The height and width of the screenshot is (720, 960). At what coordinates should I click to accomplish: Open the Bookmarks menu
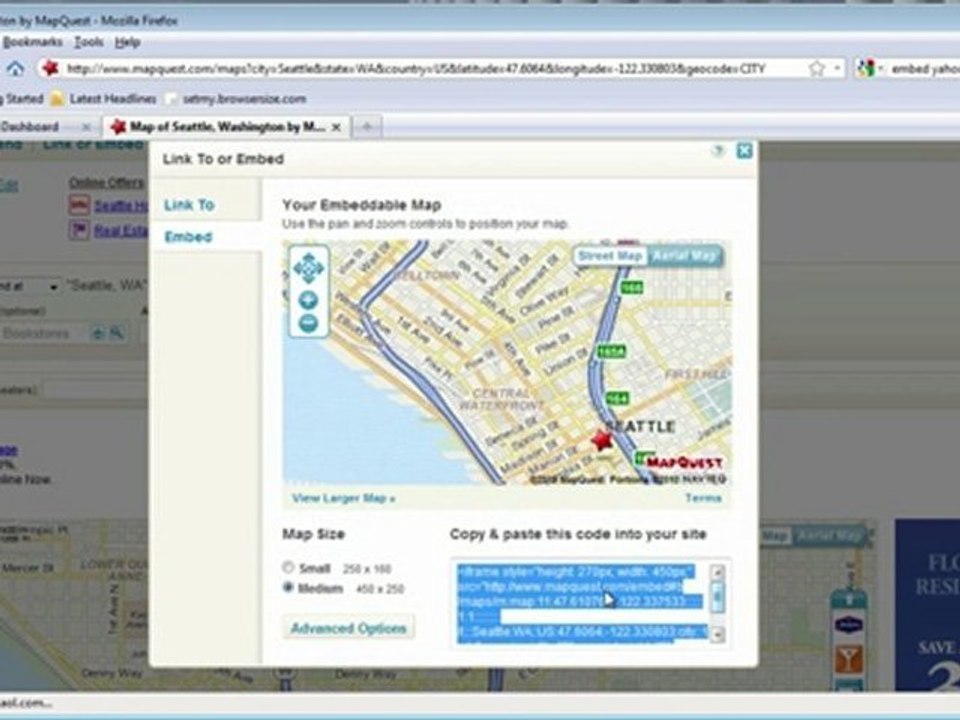coord(32,42)
